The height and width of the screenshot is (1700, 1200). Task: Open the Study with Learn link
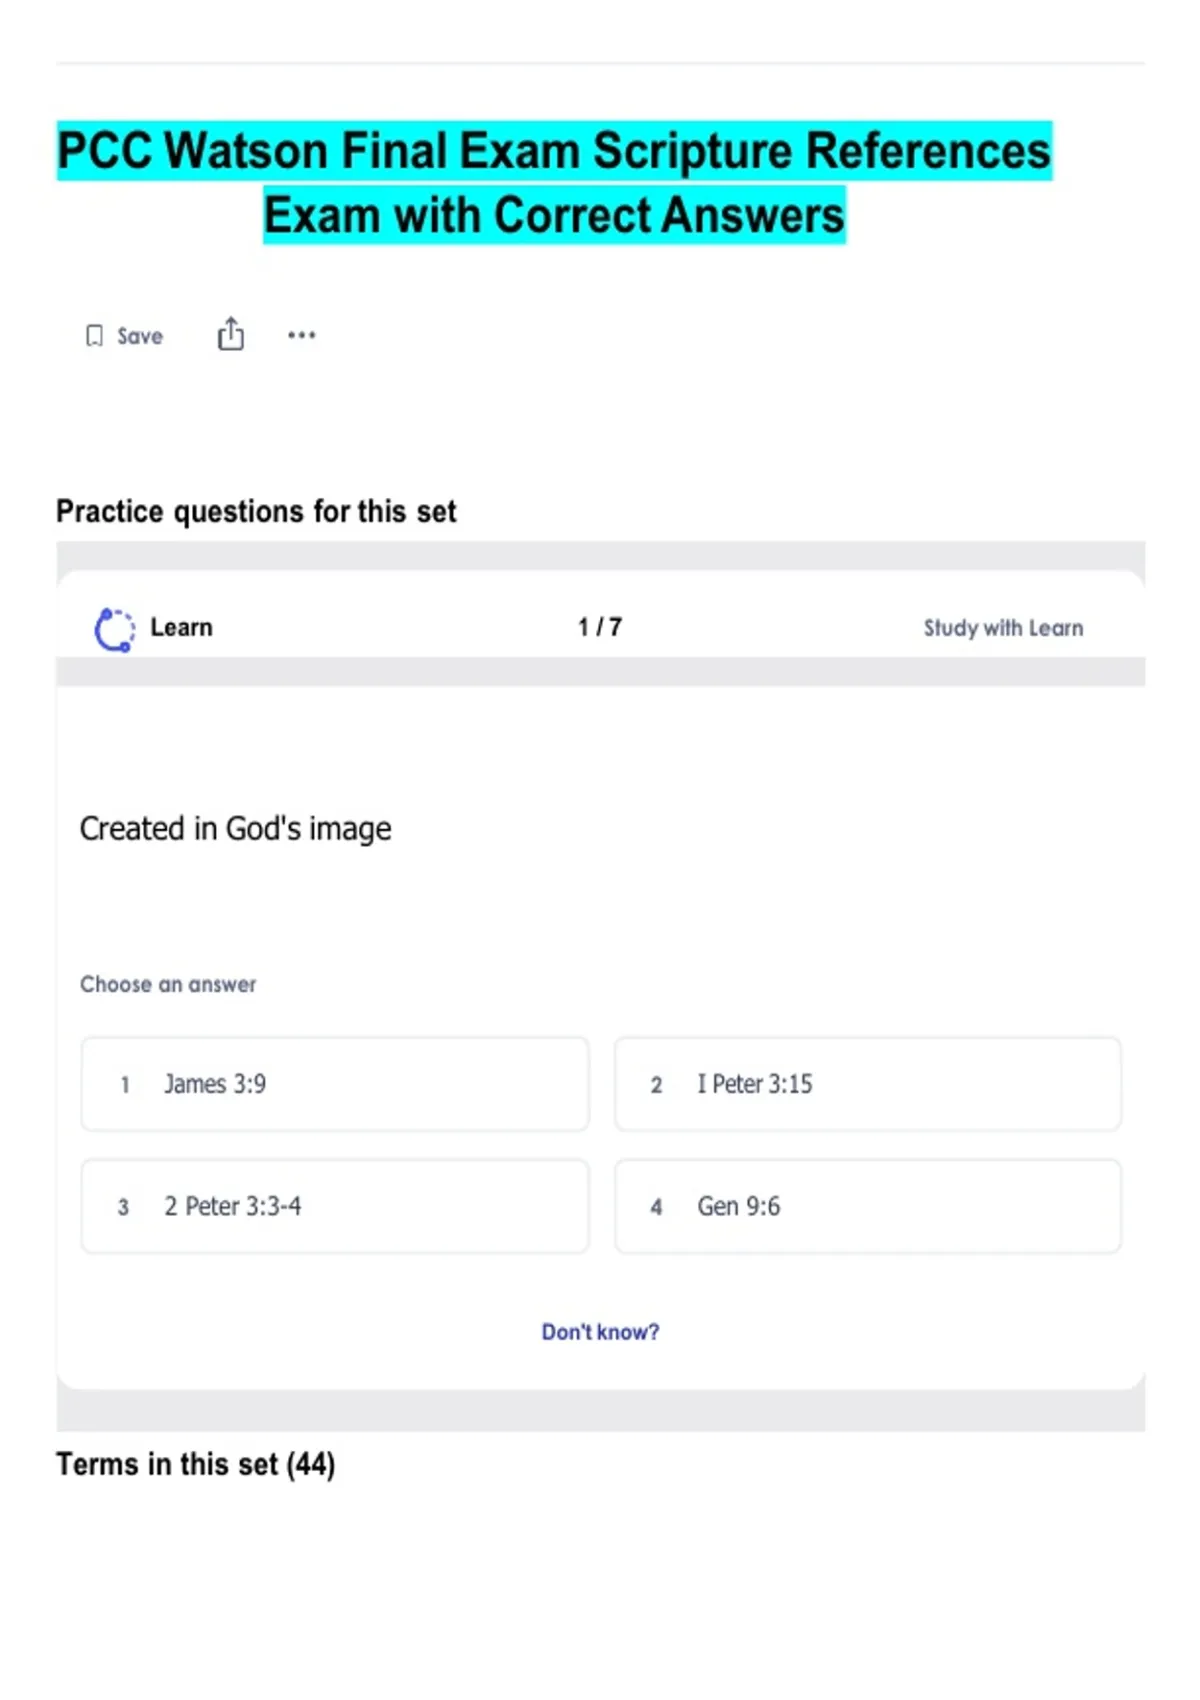pos(1003,628)
